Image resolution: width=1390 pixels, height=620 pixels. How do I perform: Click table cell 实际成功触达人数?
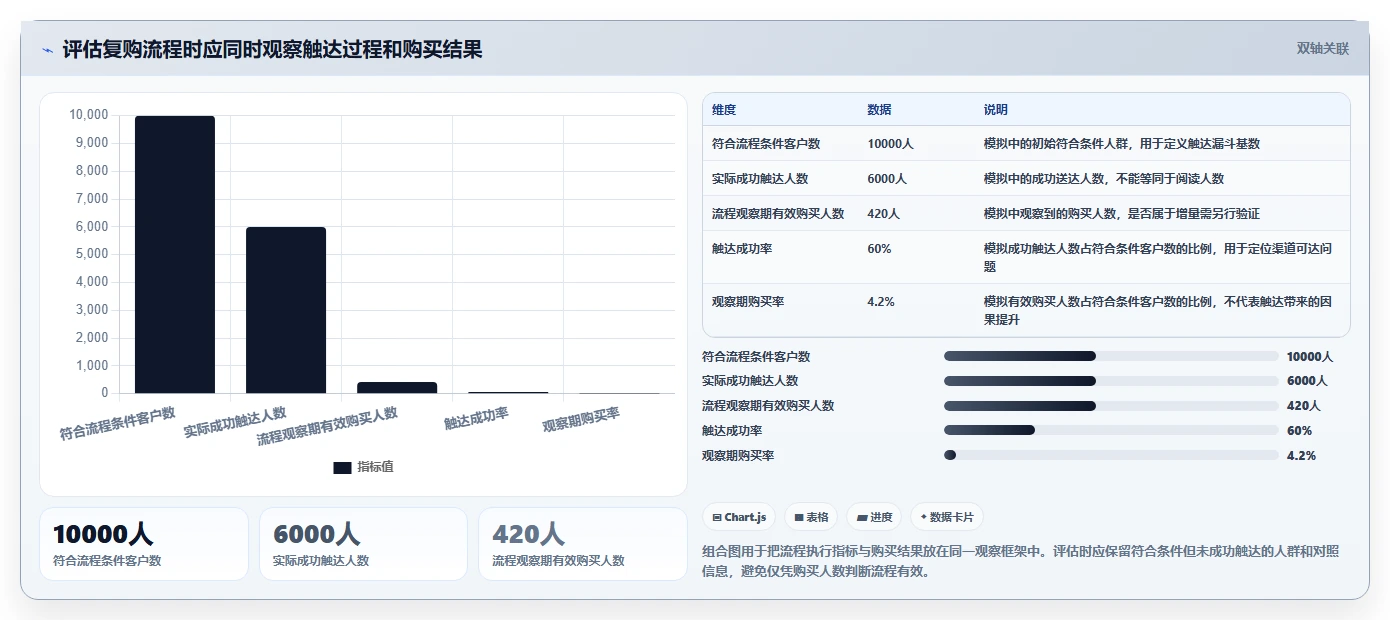(x=760, y=179)
